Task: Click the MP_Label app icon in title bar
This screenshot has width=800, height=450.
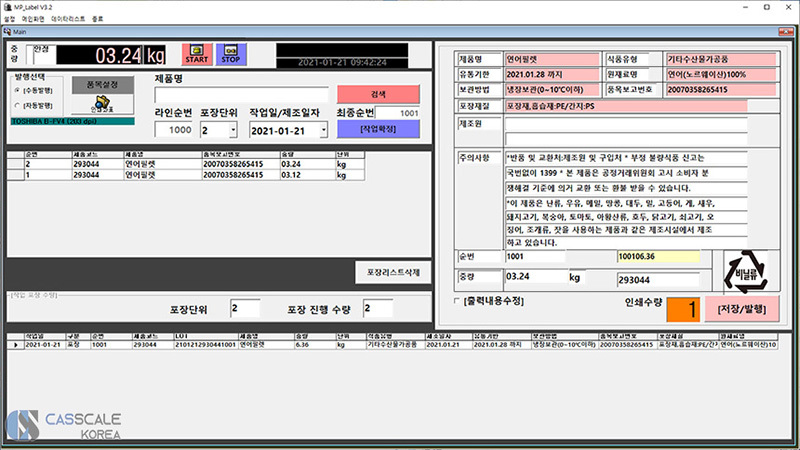Action: tap(7, 6)
